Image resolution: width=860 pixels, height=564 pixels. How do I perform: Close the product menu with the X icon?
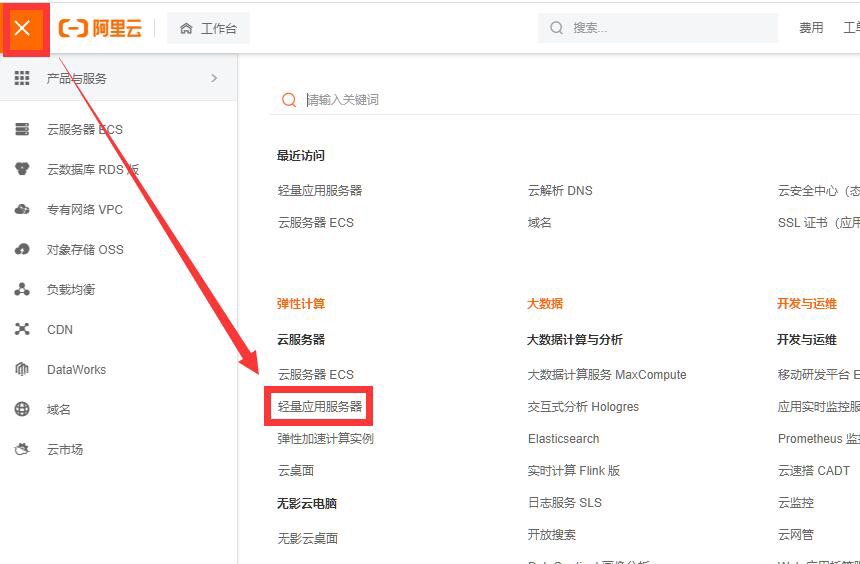click(x=22, y=27)
